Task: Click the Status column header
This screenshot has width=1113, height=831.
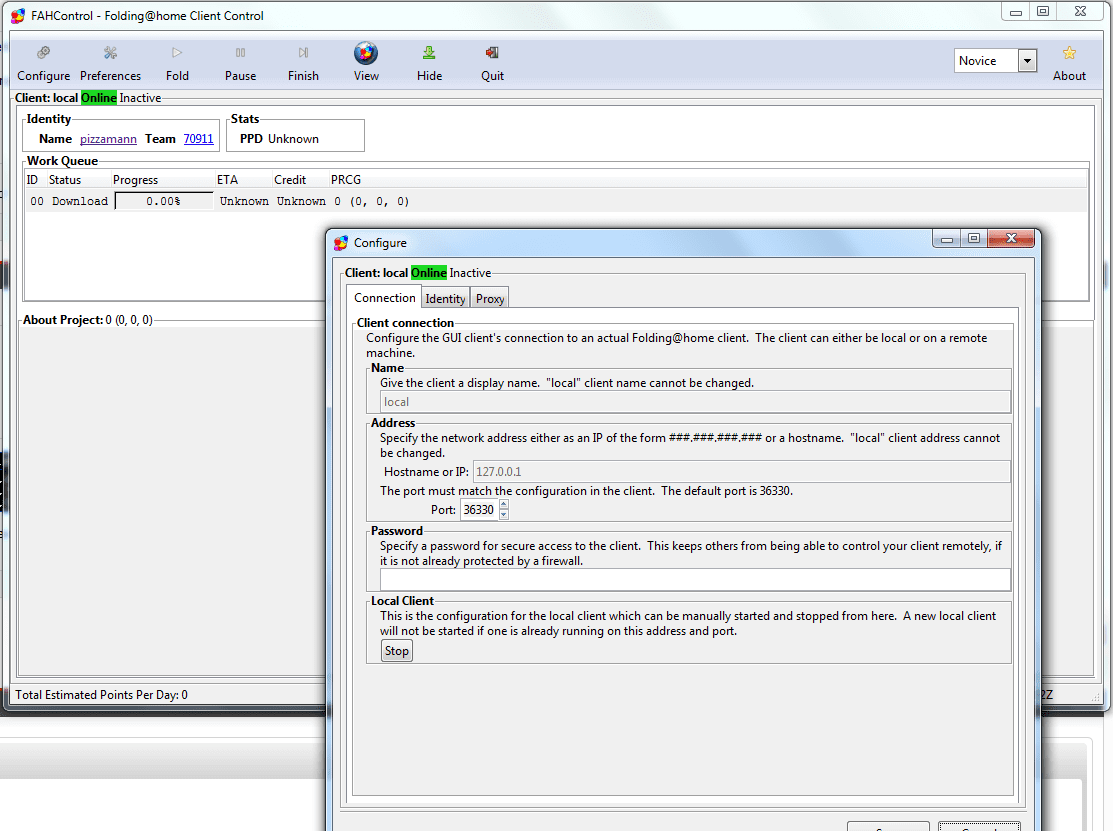Action: point(65,180)
